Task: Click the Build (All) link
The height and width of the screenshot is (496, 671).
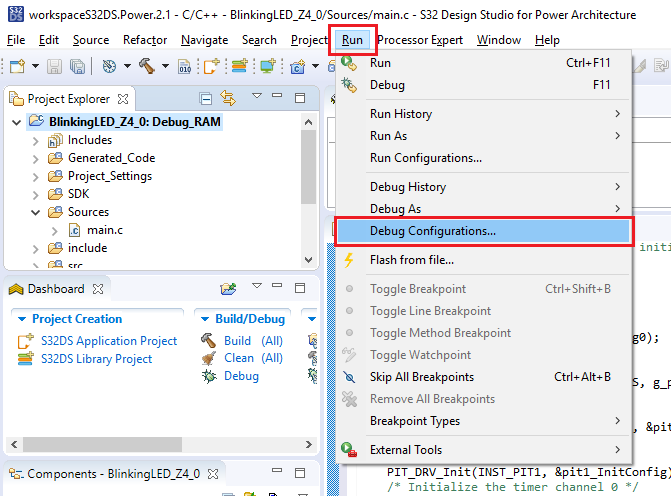Action: click(x=253, y=341)
